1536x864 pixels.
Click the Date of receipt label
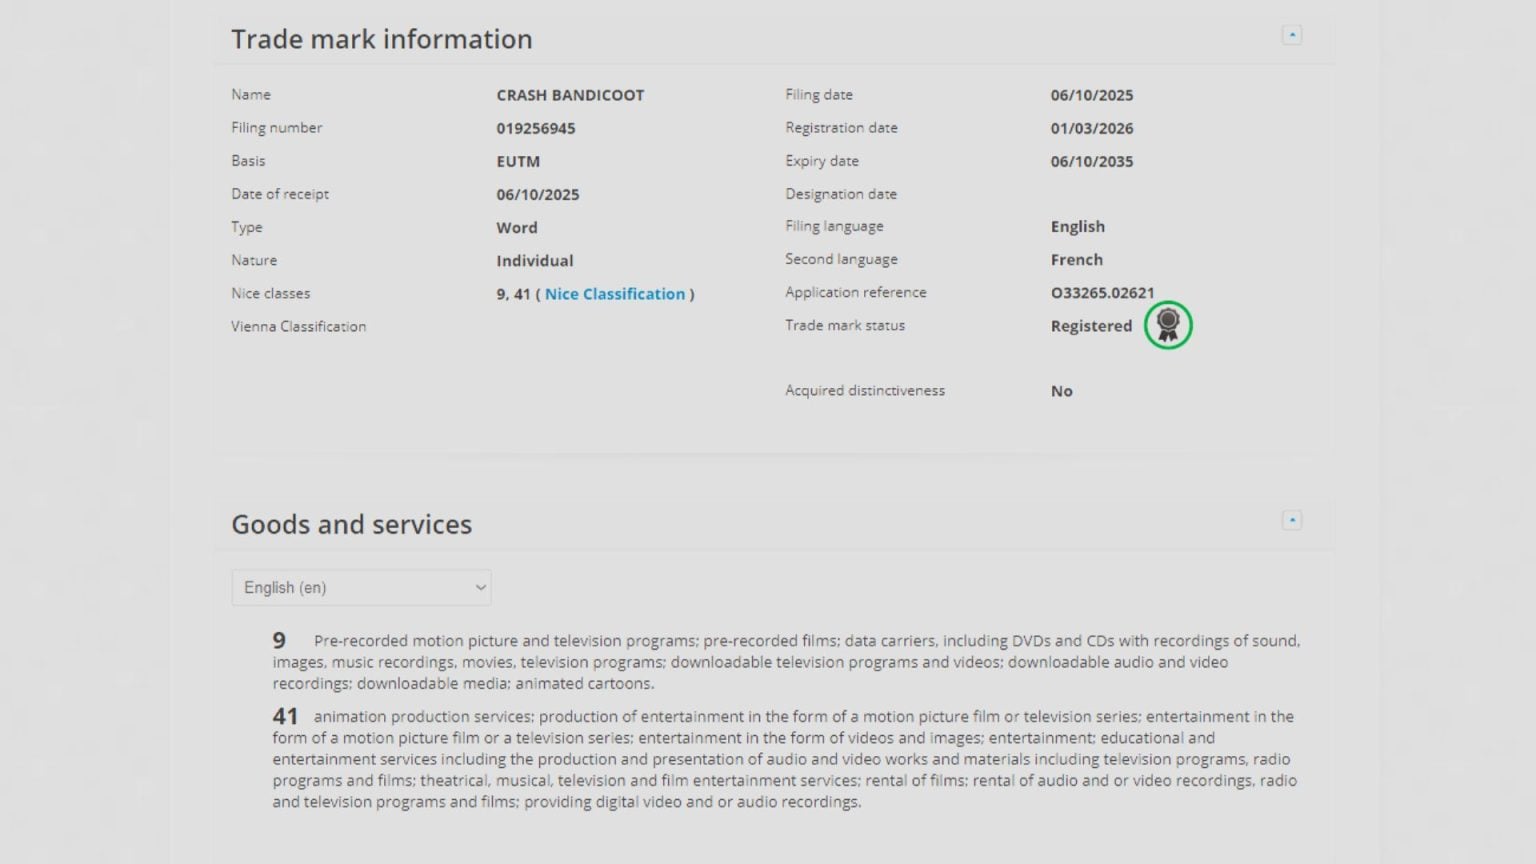click(x=280, y=193)
